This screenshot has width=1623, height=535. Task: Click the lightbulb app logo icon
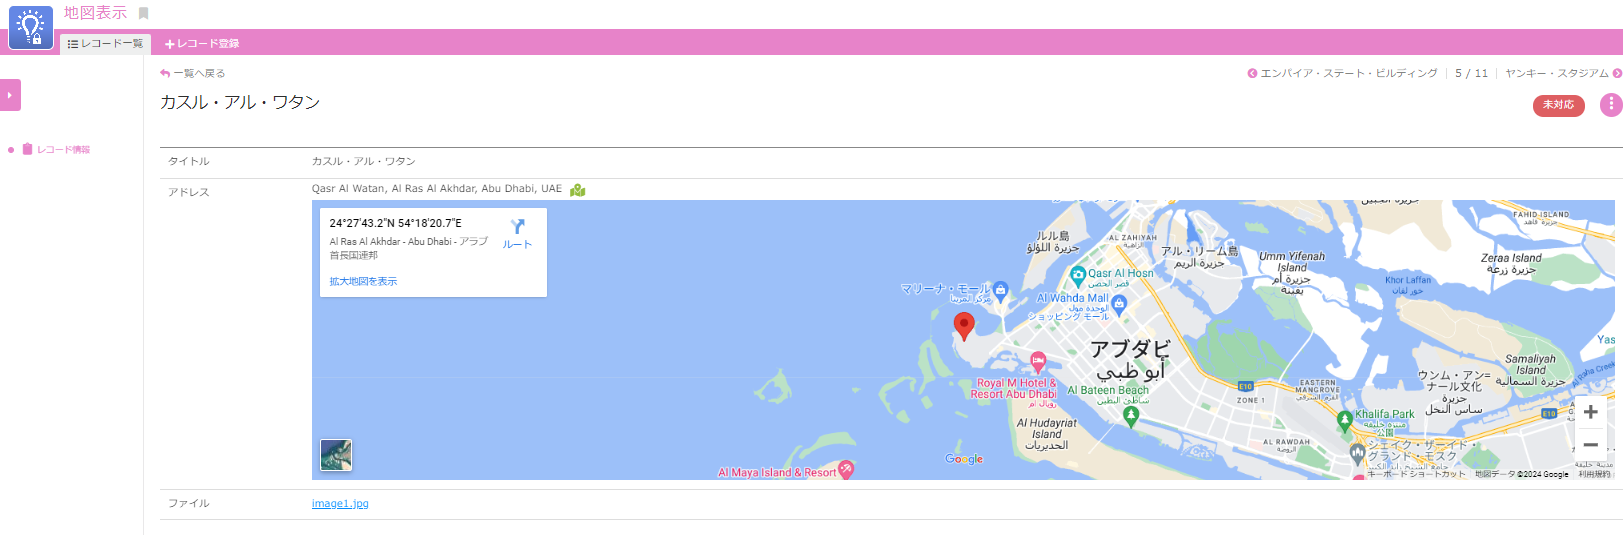31,27
